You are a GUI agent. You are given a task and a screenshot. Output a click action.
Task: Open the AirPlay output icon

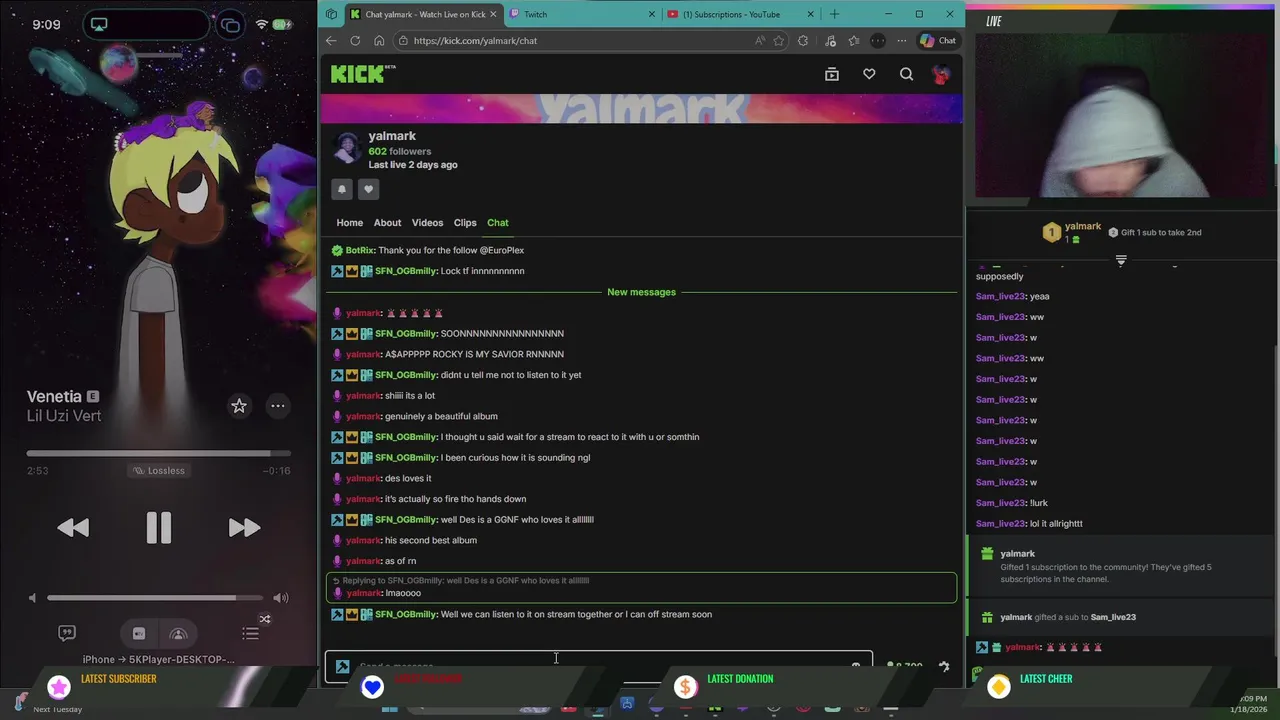pos(179,633)
